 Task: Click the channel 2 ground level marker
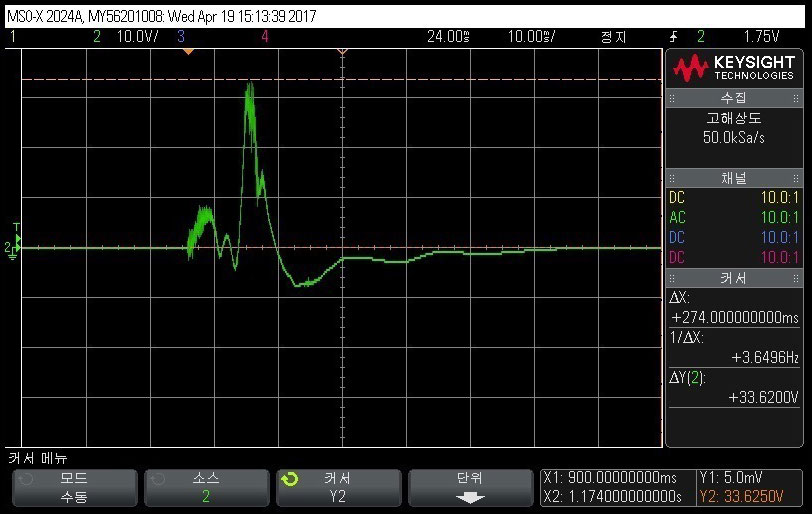click(x=11, y=247)
